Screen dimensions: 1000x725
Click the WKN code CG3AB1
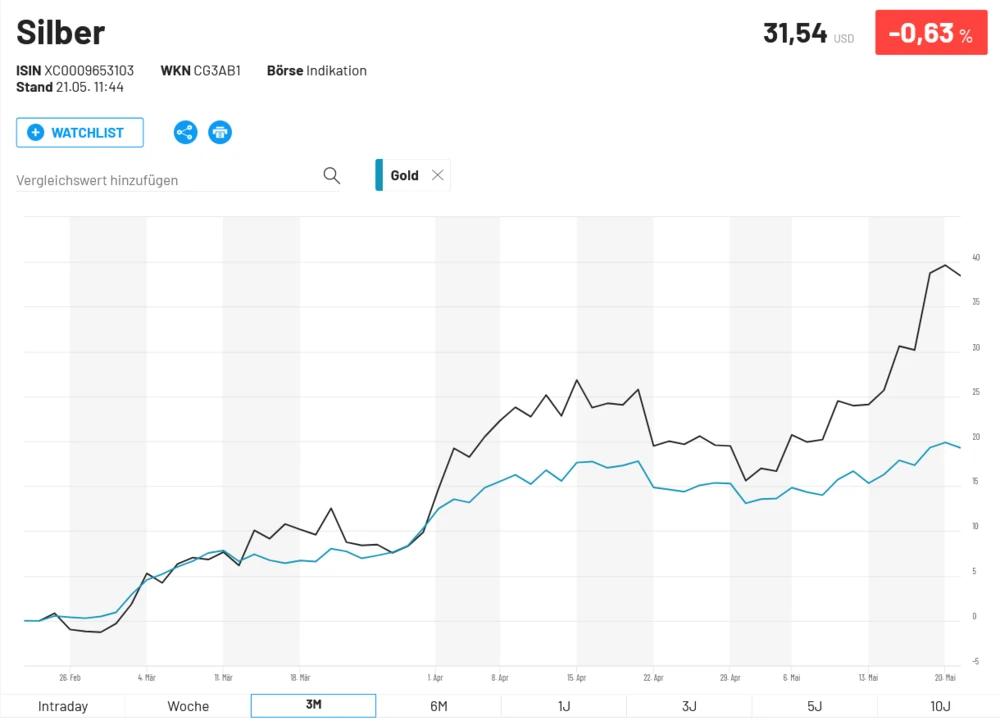[217, 71]
